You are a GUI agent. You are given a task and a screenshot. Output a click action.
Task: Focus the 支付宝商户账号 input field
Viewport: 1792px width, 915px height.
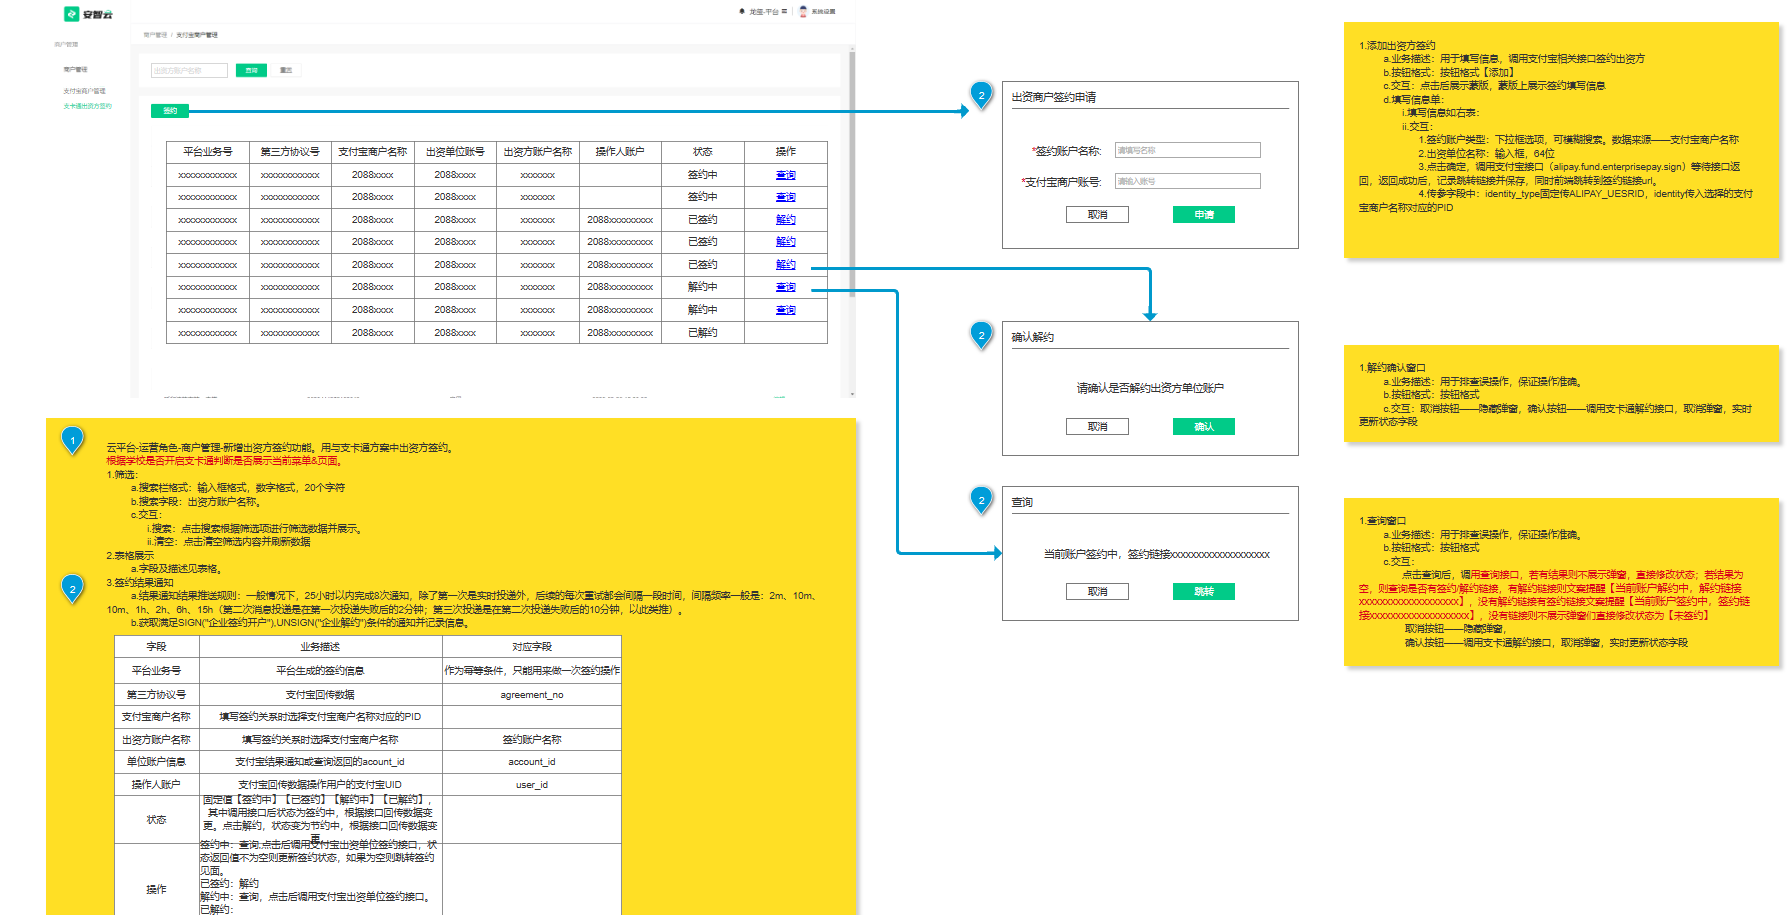click(1188, 181)
